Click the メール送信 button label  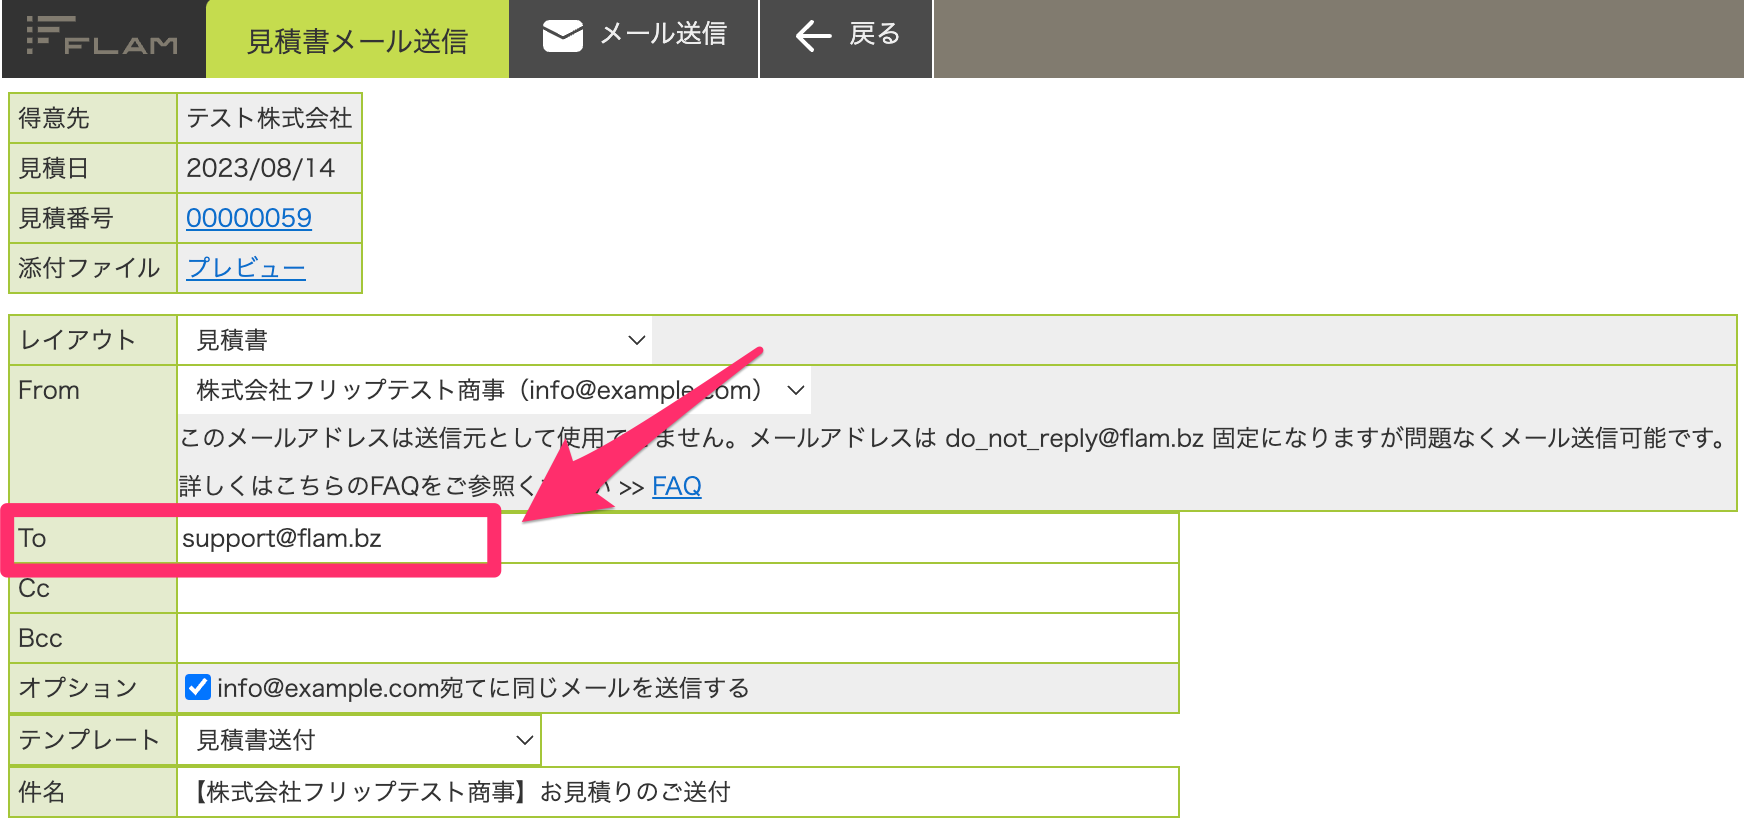click(x=663, y=34)
